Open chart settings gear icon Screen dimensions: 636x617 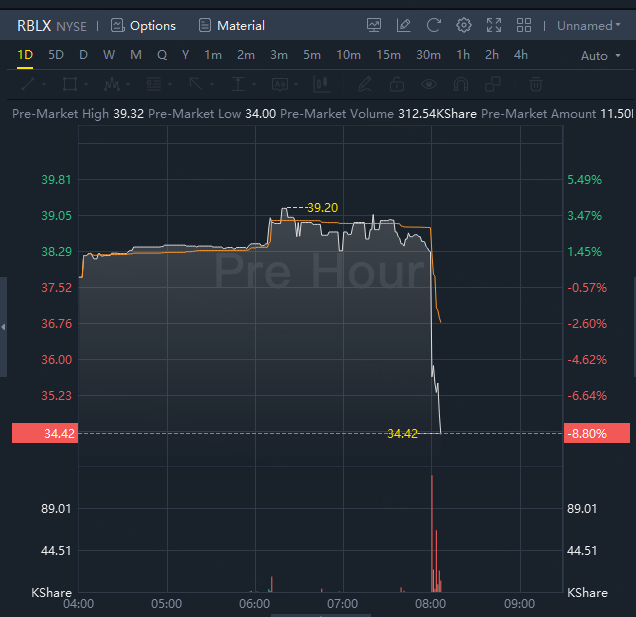(464, 25)
